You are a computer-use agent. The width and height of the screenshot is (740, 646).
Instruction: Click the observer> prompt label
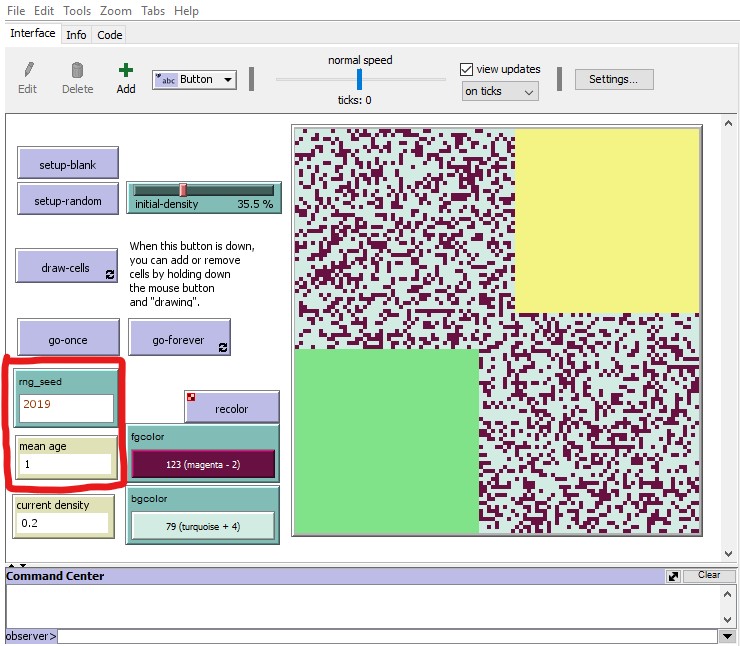(31, 637)
